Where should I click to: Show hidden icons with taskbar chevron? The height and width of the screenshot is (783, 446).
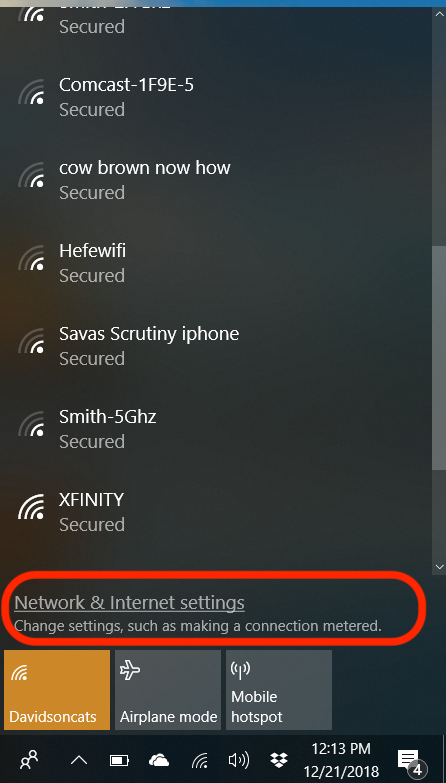(79, 761)
